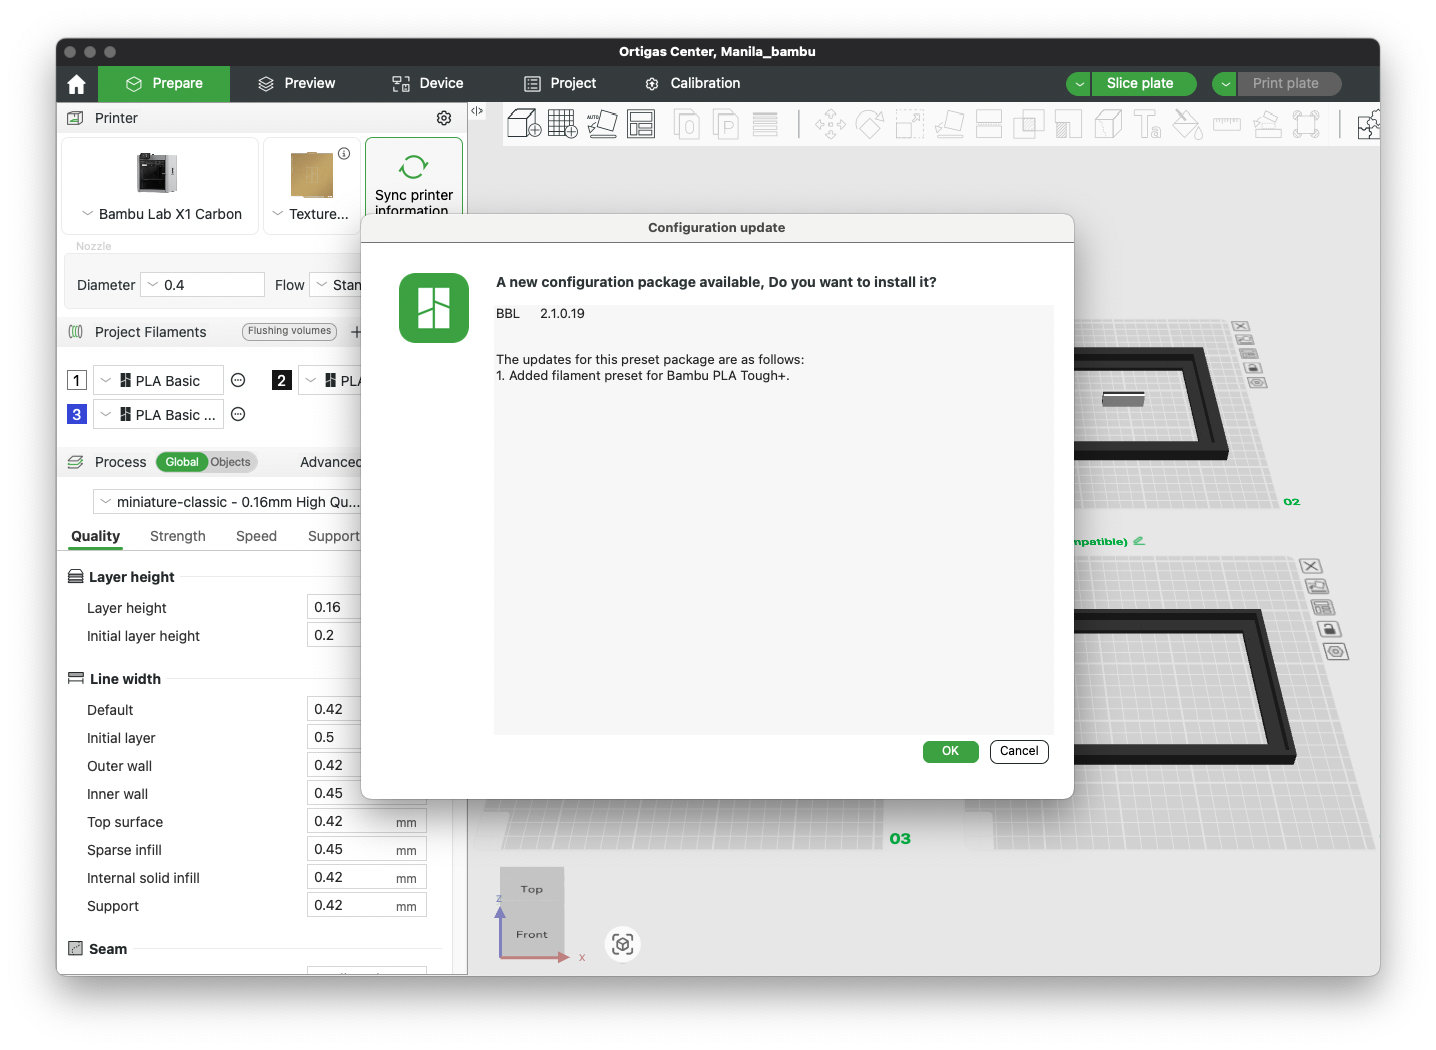1436x1050 pixels.
Task: Click filament 3 blue color swatch
Action: (77, 414)
